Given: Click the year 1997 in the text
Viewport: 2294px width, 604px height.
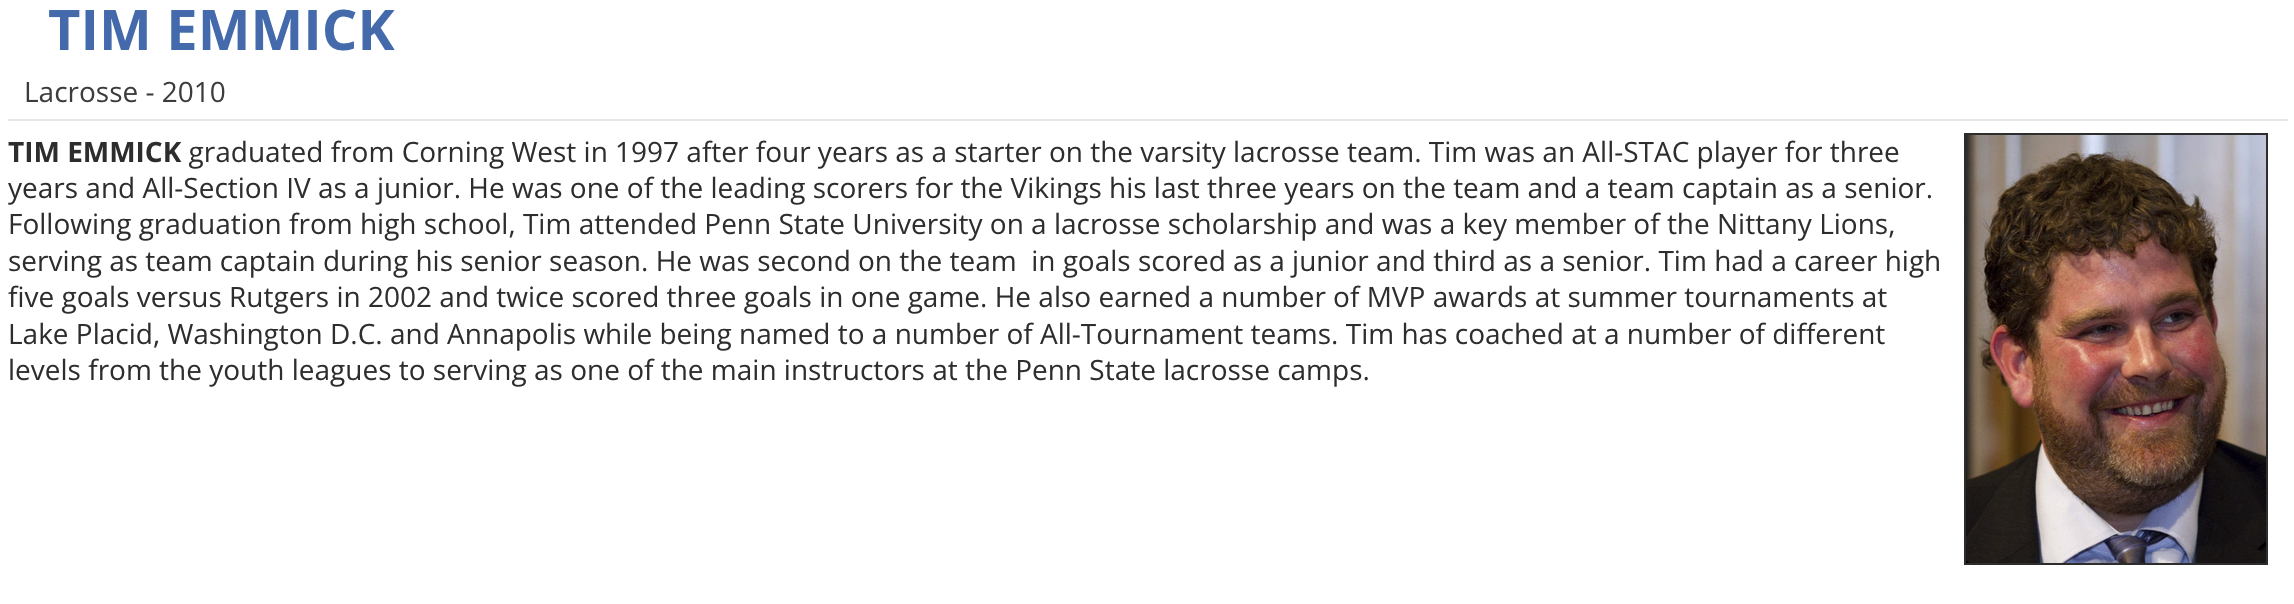Looking at the screenshot, I should coord(646,153).
